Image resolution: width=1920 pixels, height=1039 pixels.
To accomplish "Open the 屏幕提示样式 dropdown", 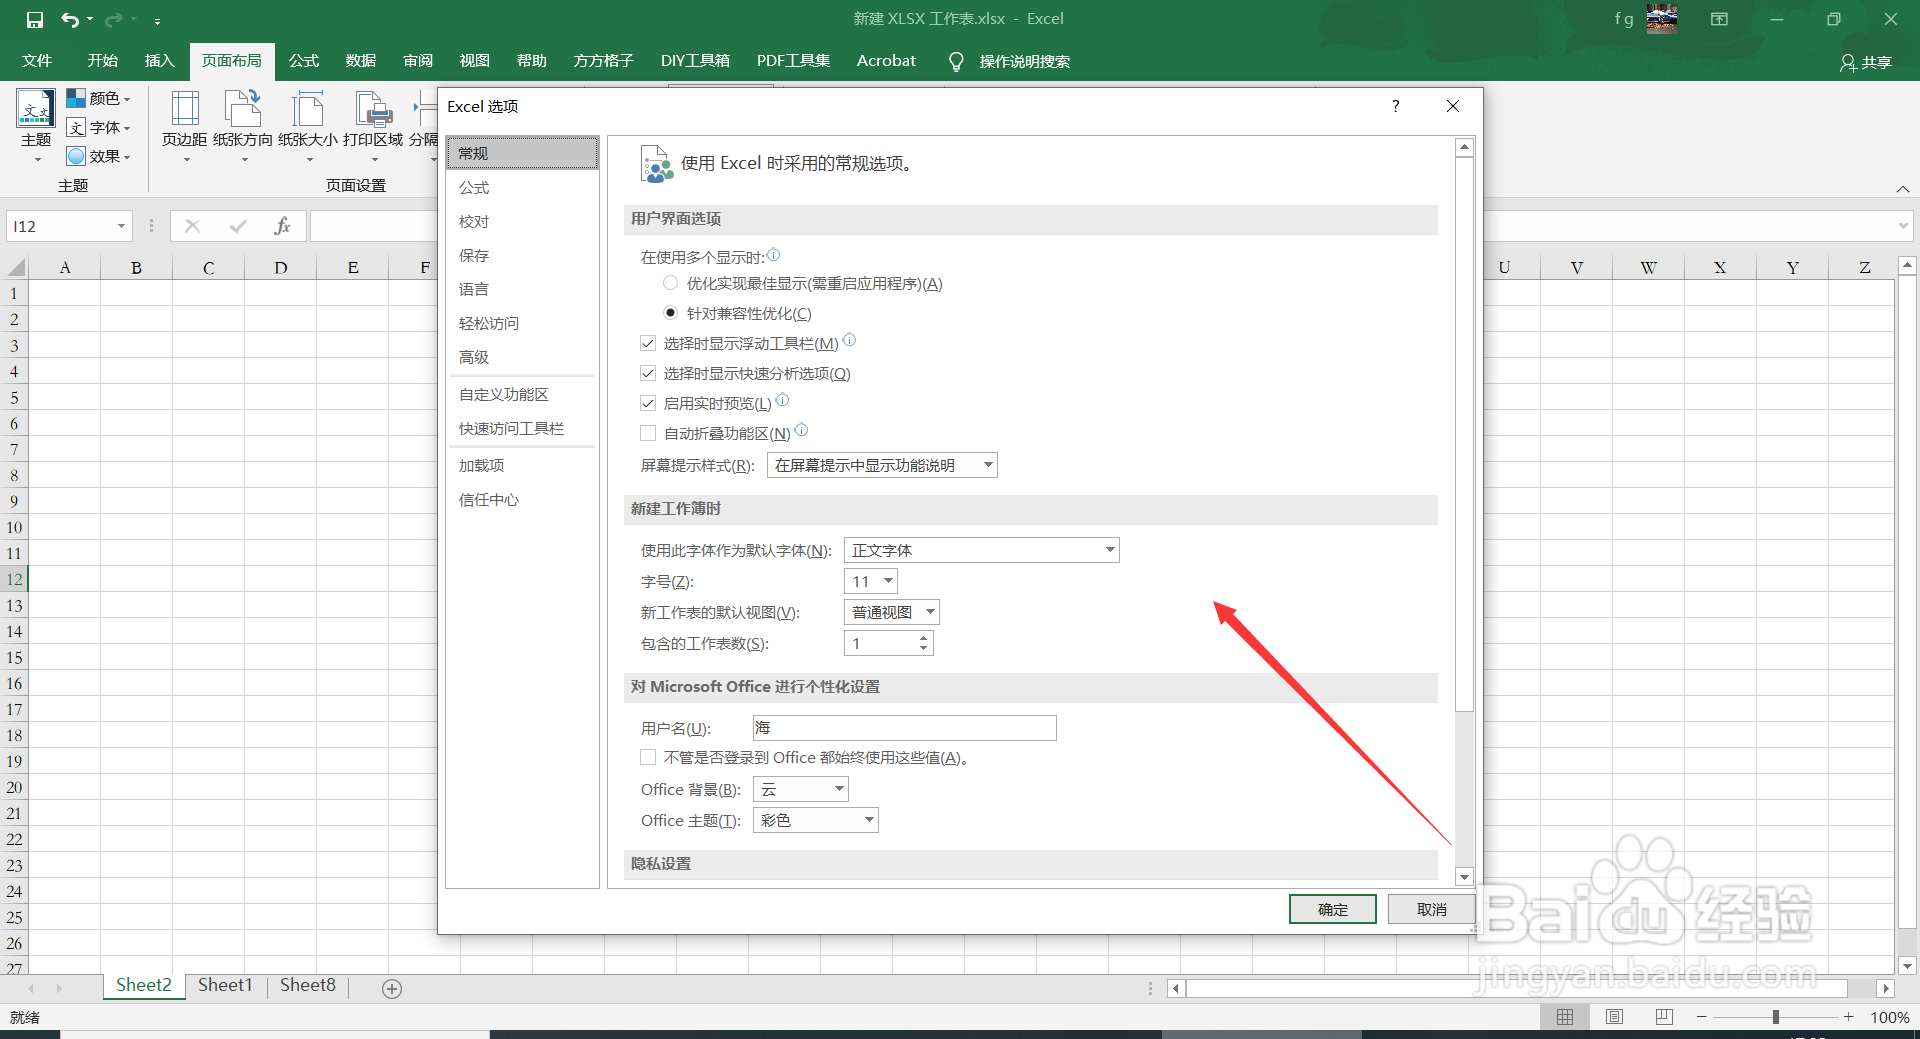I will (882, 465).
